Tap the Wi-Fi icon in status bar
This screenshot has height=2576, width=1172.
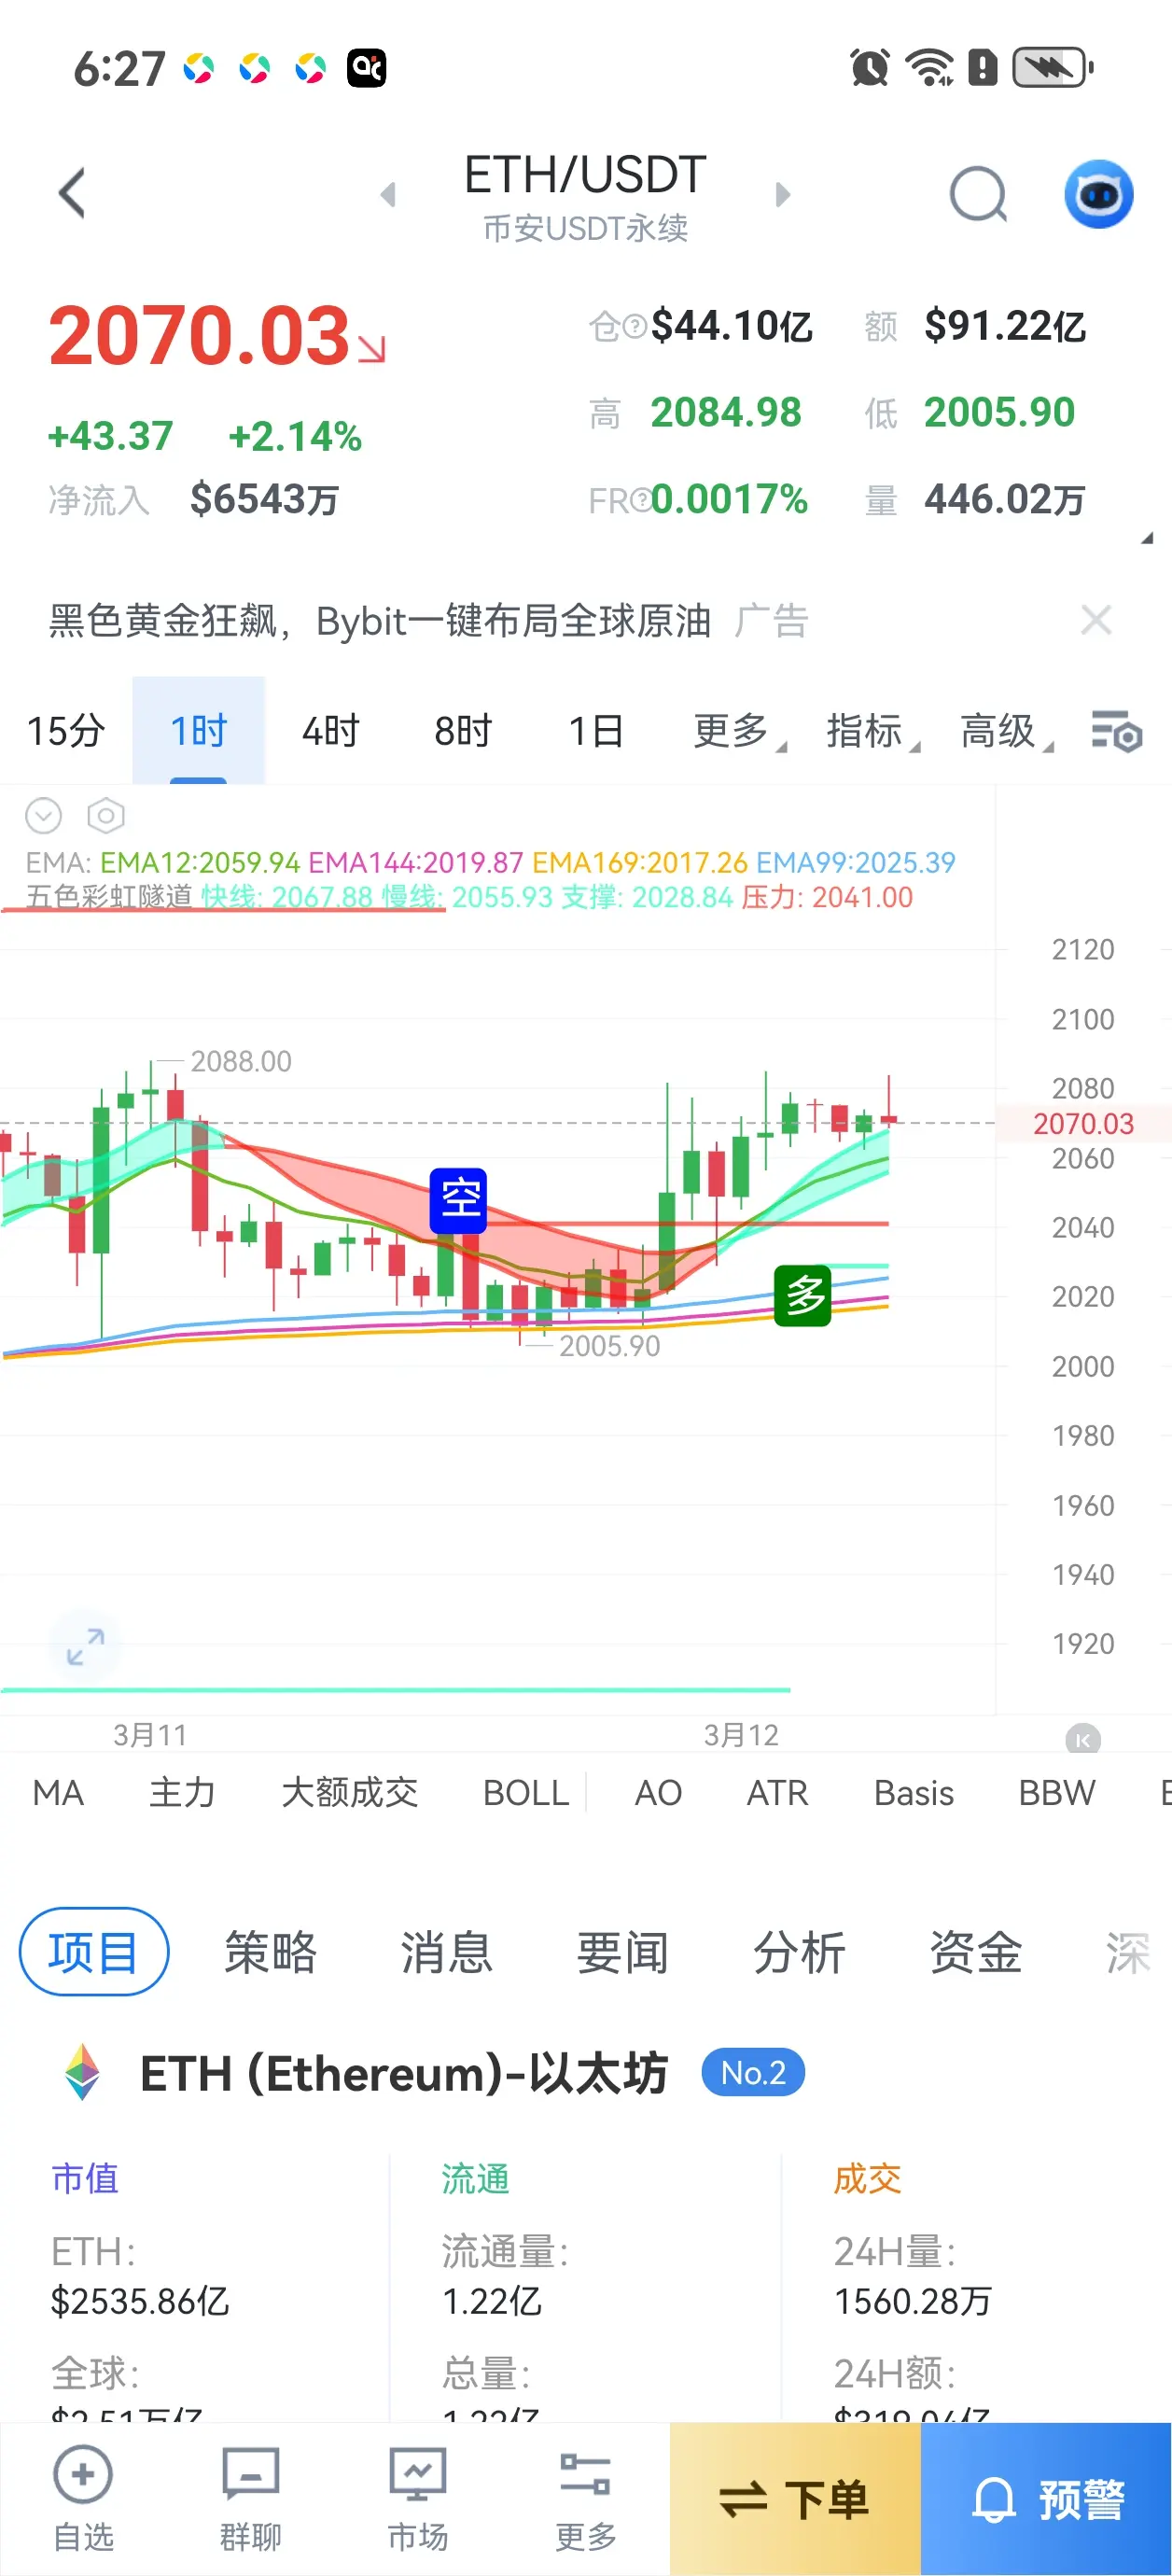click(929, 68)
